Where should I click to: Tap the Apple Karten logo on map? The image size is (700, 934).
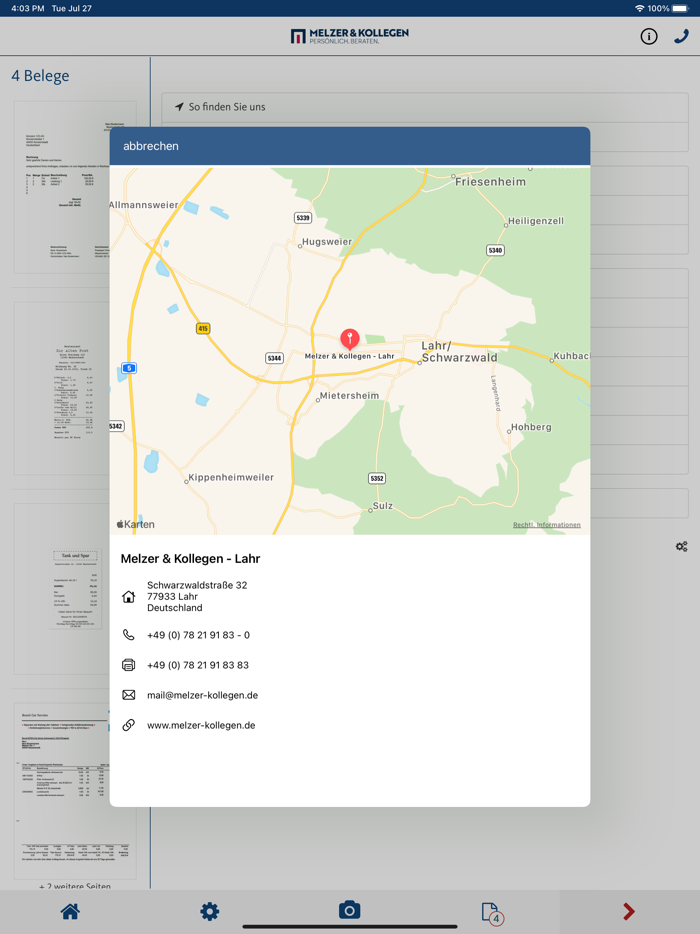pyautogui.click(x=136, y=524)
